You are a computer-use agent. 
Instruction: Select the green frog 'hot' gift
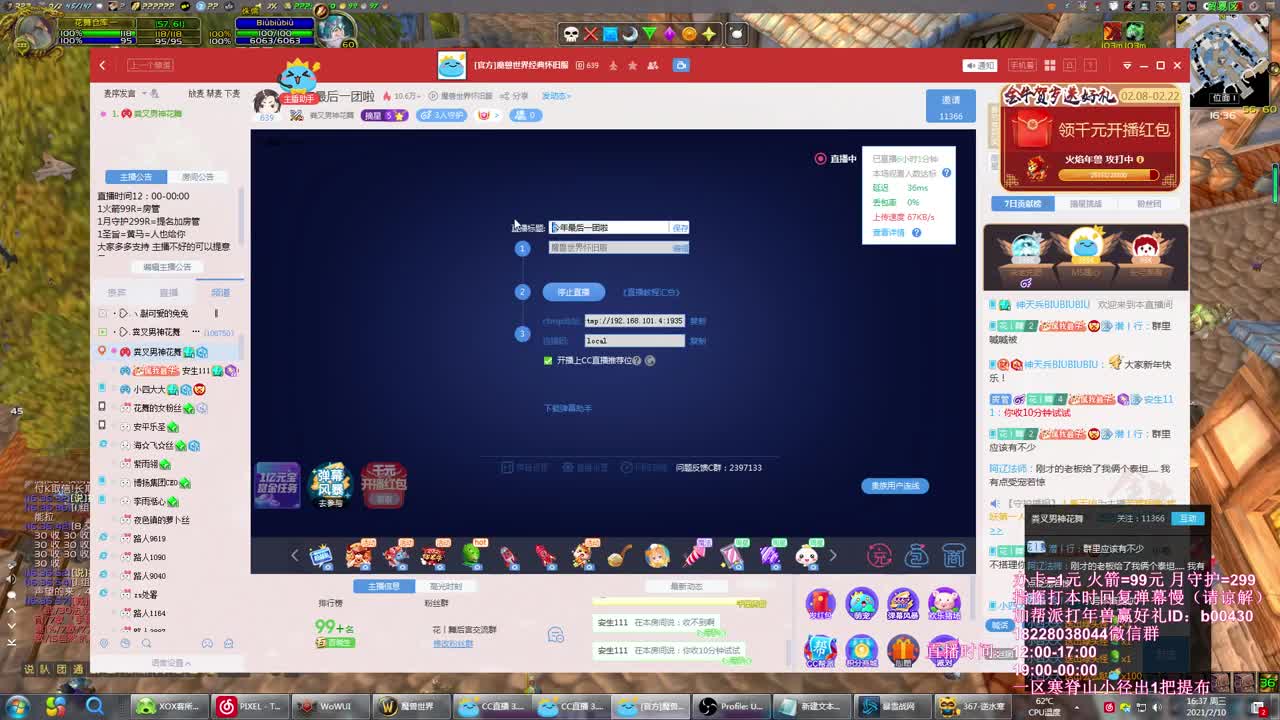[x=472, y=555]
